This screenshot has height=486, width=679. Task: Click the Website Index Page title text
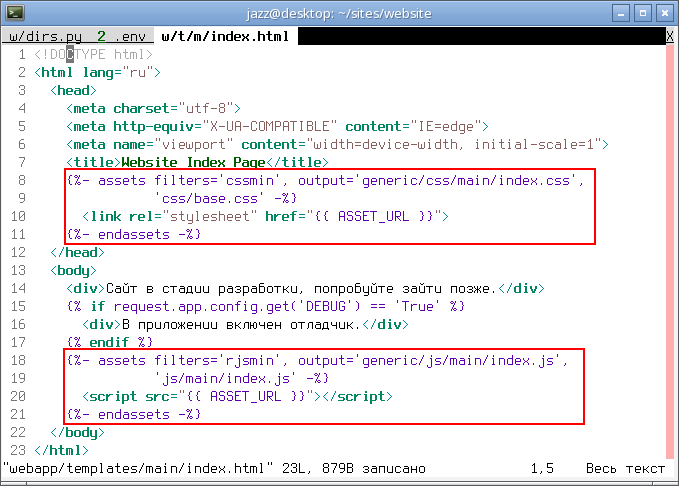point(193,162)
